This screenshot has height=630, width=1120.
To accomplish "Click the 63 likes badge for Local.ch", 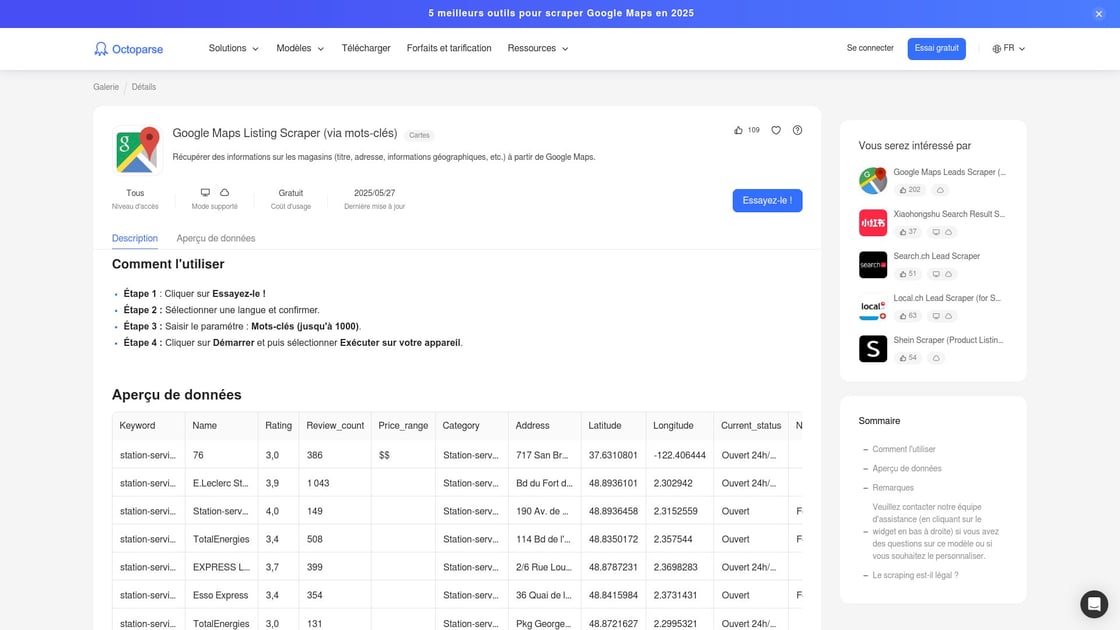I will pyautogui.click(x=908, y=316).
